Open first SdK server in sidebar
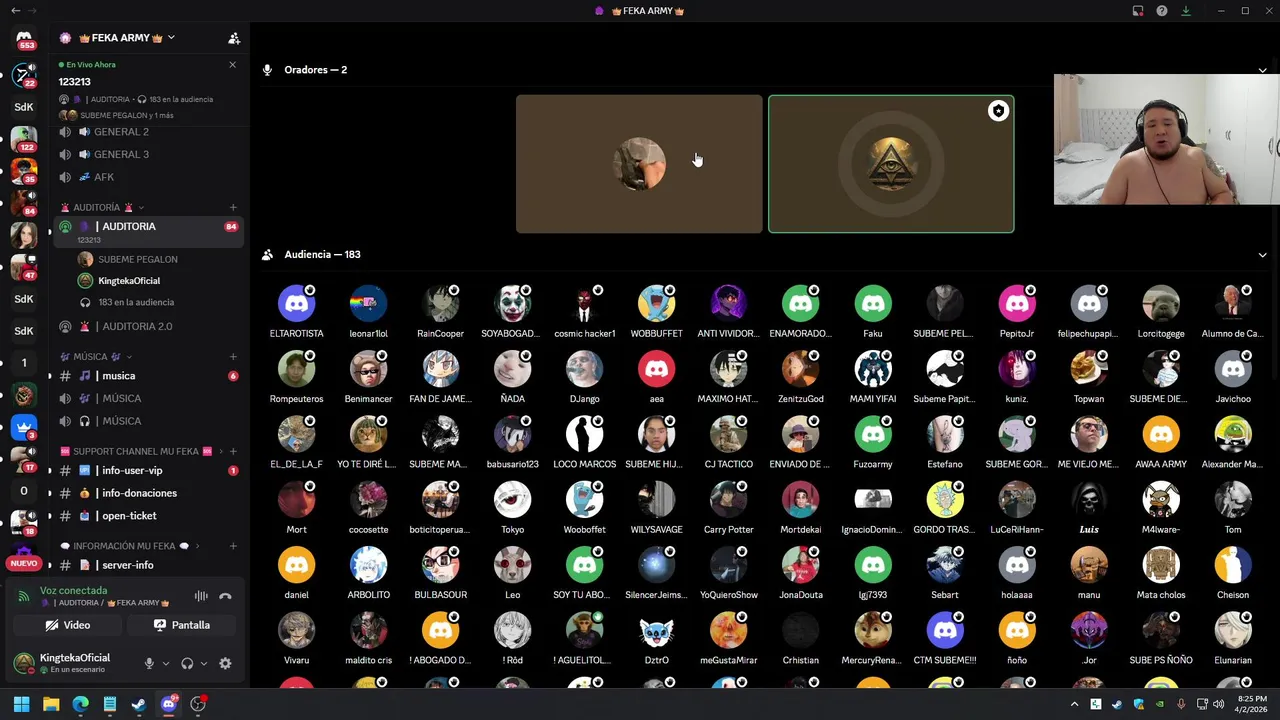 tap(24, 107)
